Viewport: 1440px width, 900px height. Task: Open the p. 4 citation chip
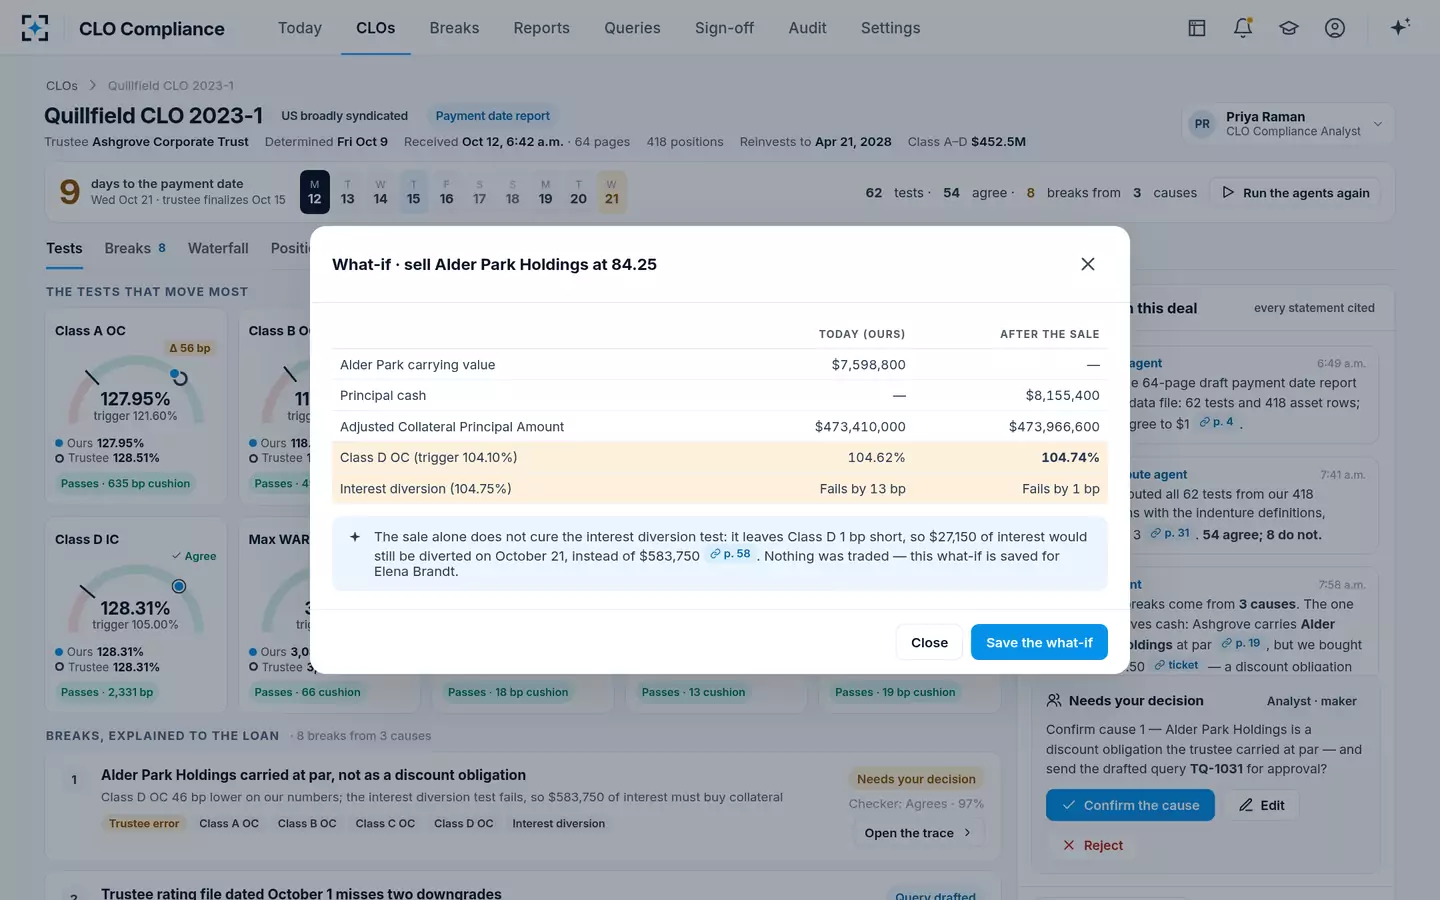[1217, 423]
